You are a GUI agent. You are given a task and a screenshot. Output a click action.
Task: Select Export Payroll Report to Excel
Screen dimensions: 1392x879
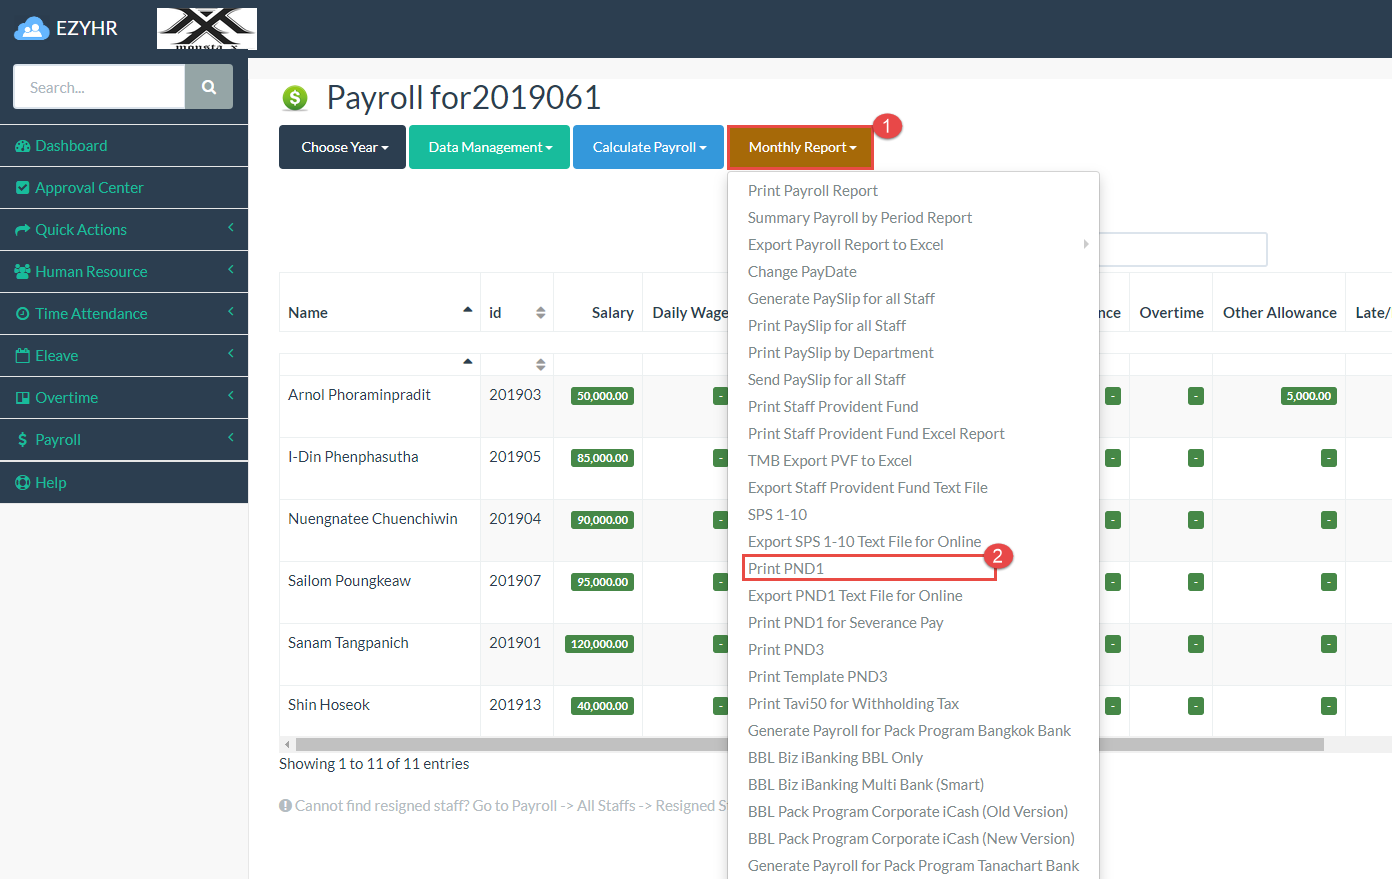tap(846, 245)
